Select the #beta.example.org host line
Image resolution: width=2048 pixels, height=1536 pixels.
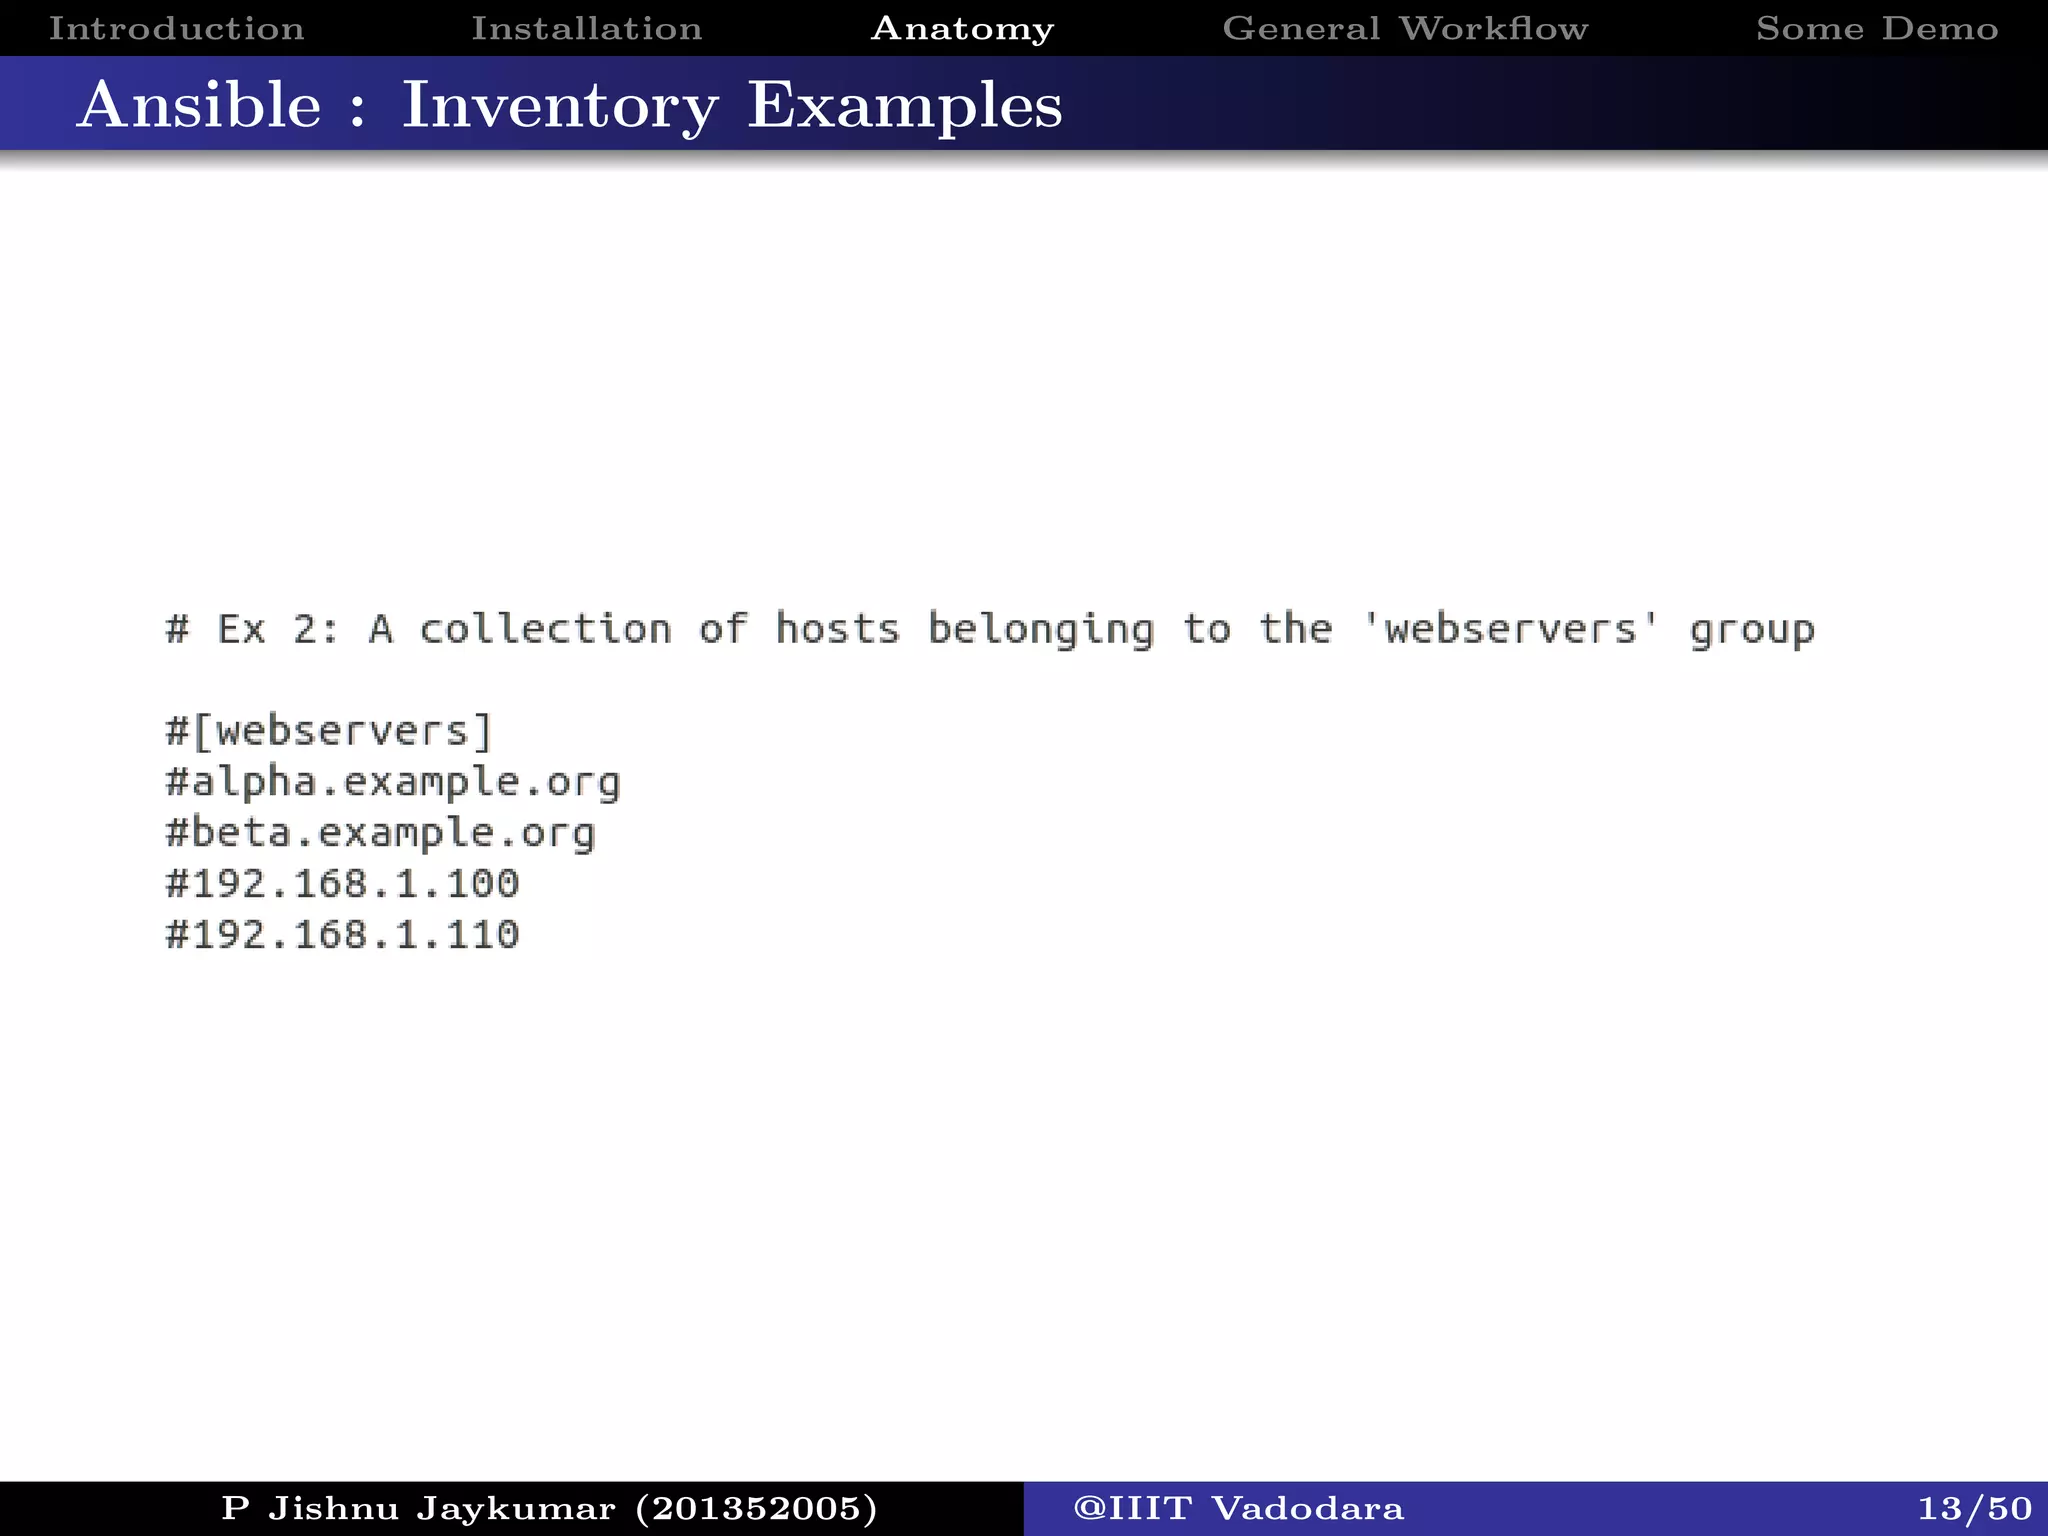(380, 833)
